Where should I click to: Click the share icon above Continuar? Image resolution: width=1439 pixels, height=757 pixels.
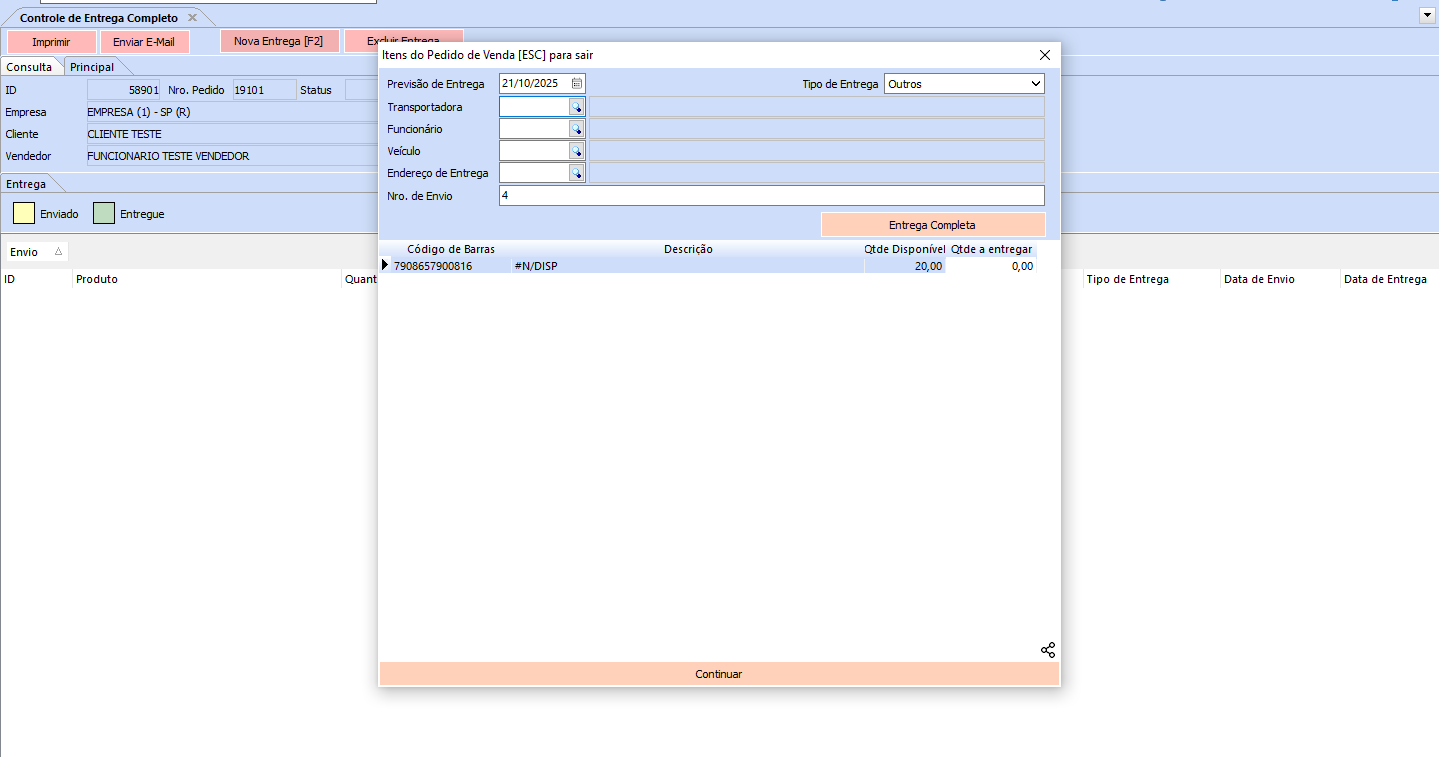click(1047, 650)
